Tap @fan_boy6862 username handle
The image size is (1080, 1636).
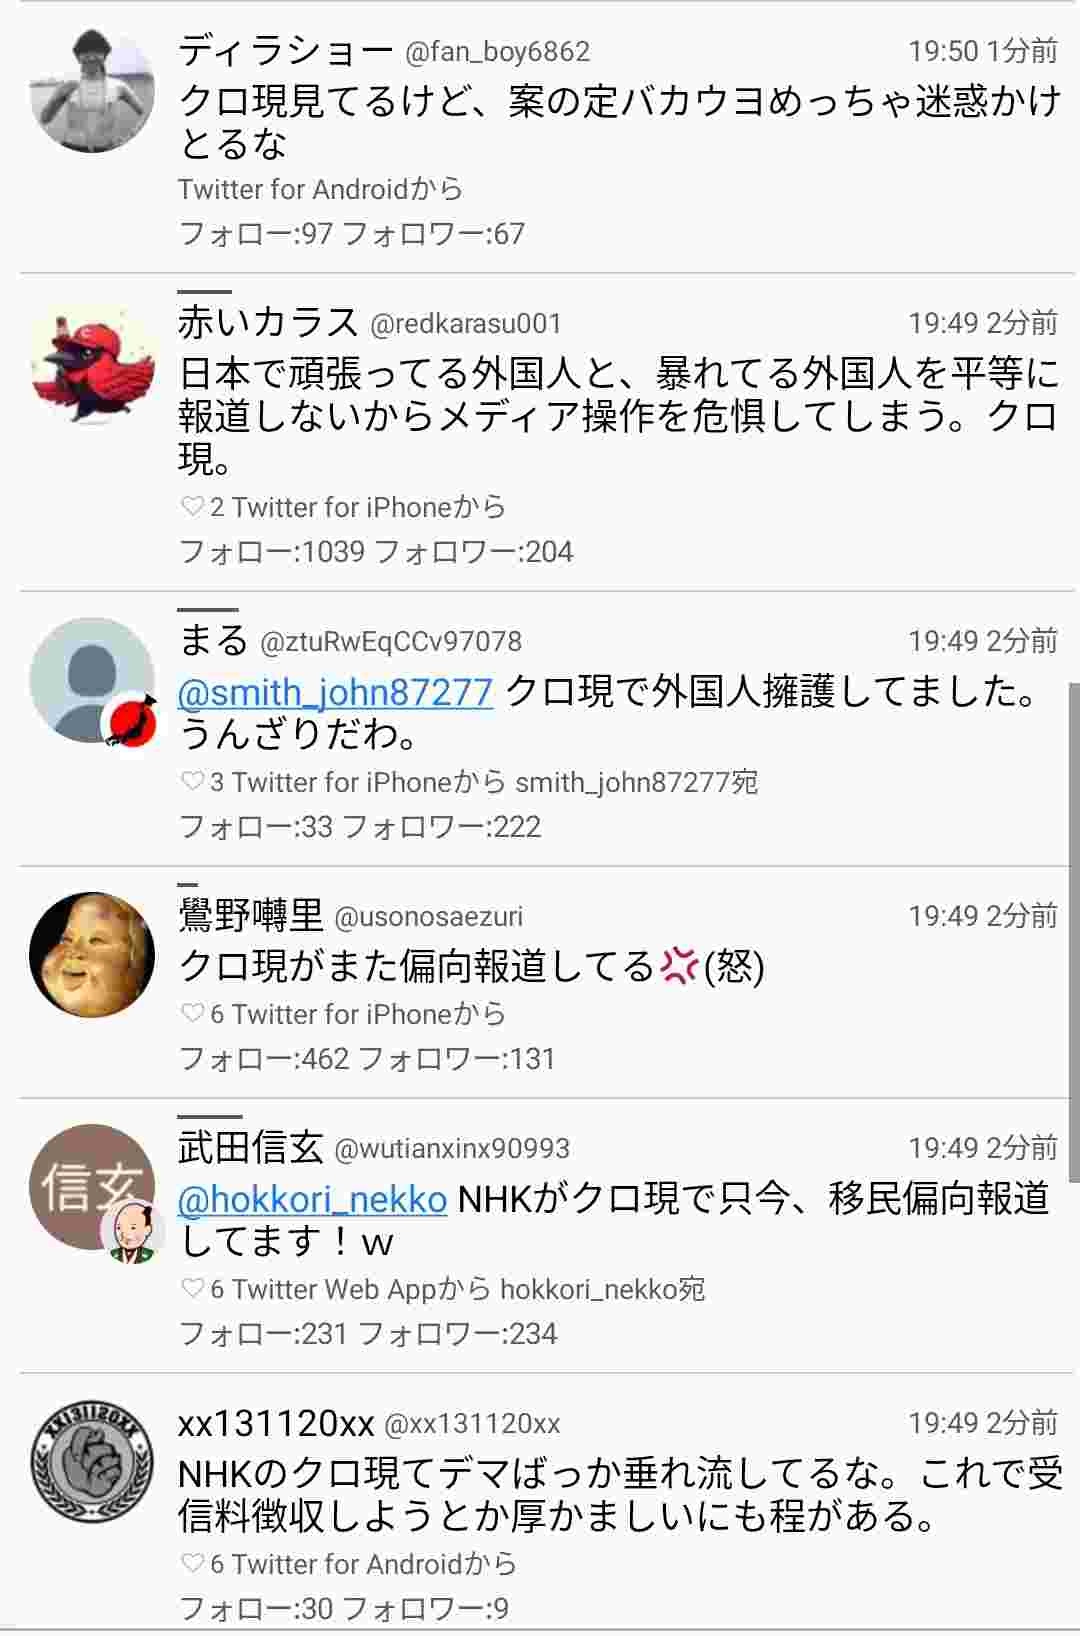(x=497, y=52)
